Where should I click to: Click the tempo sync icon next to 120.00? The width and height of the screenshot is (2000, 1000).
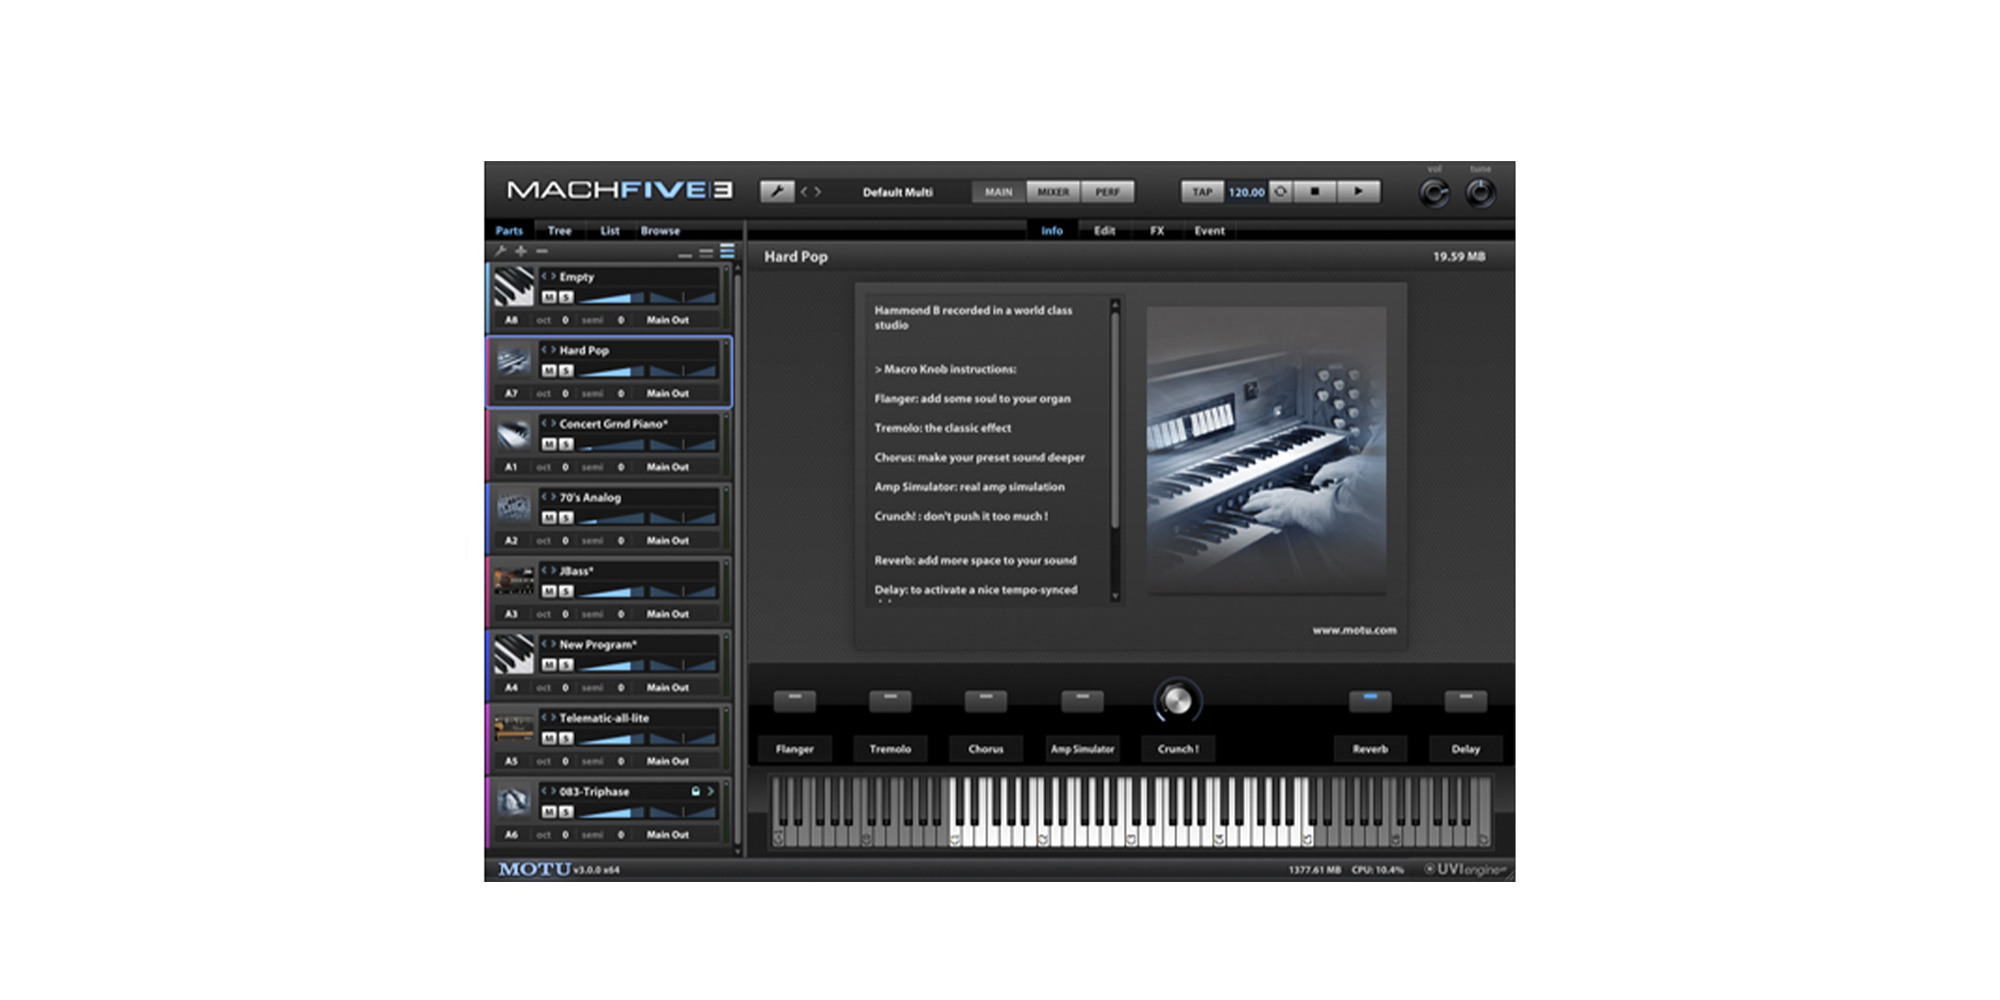(x=1280, y=191)
